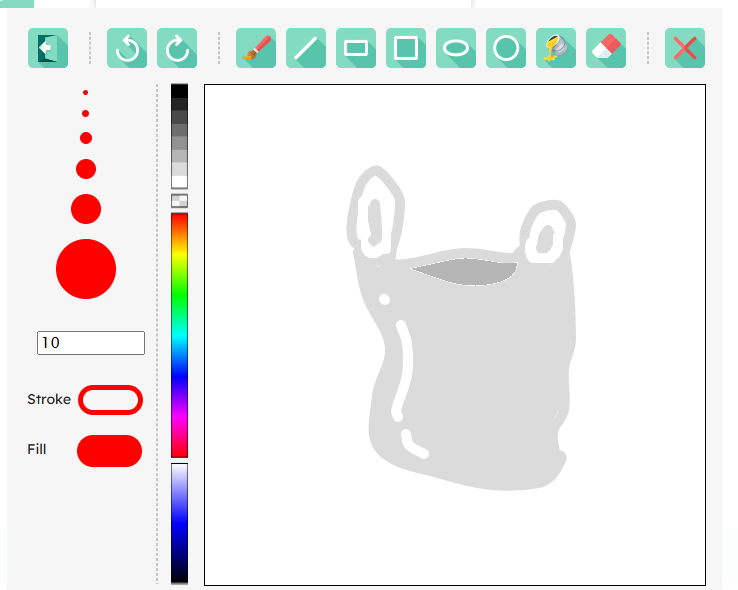This screenshot has width=738, height=590.
Task: Choose the third brush size dot
Action: click(86, 138)
